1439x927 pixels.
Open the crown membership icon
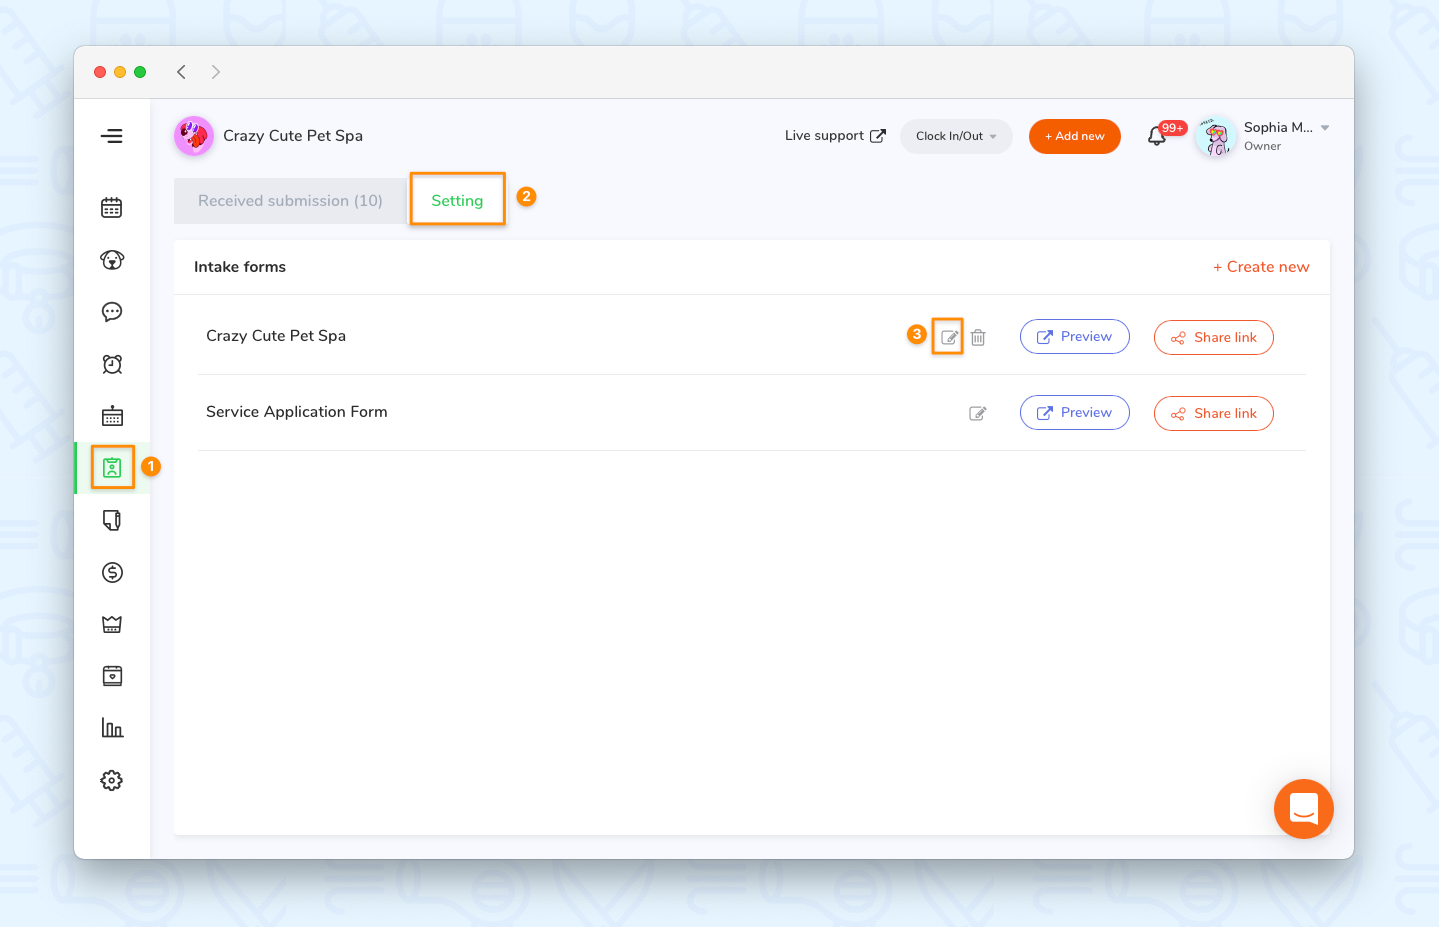112,624
